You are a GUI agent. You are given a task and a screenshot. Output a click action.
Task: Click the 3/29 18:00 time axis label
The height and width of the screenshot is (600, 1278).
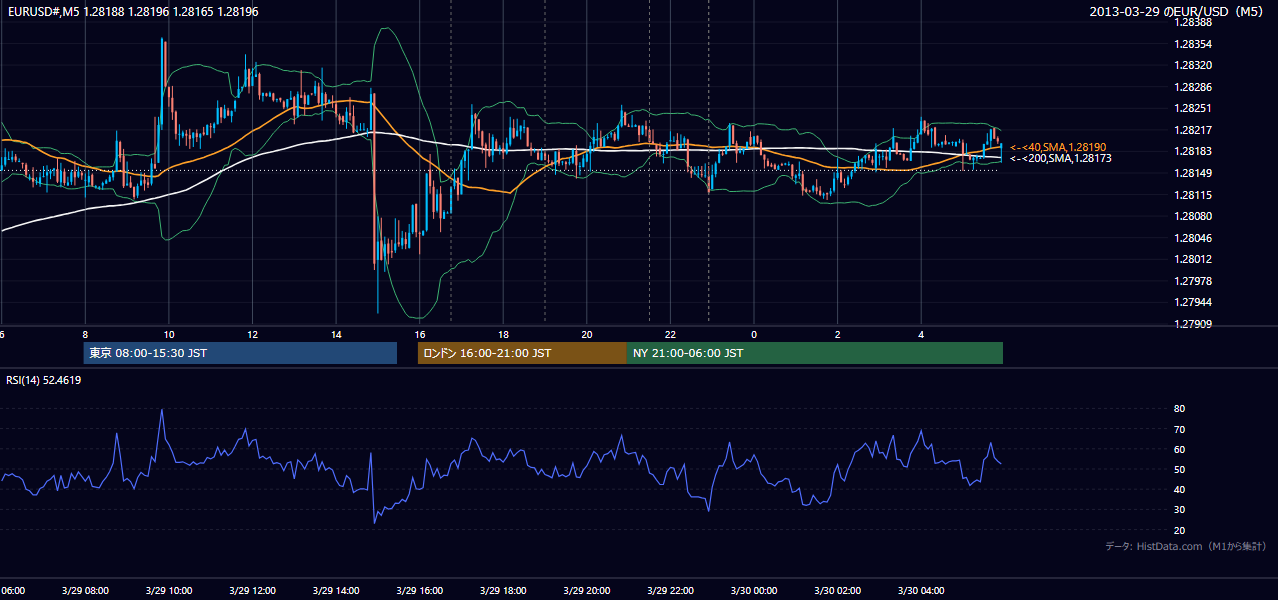coord(503,591)
